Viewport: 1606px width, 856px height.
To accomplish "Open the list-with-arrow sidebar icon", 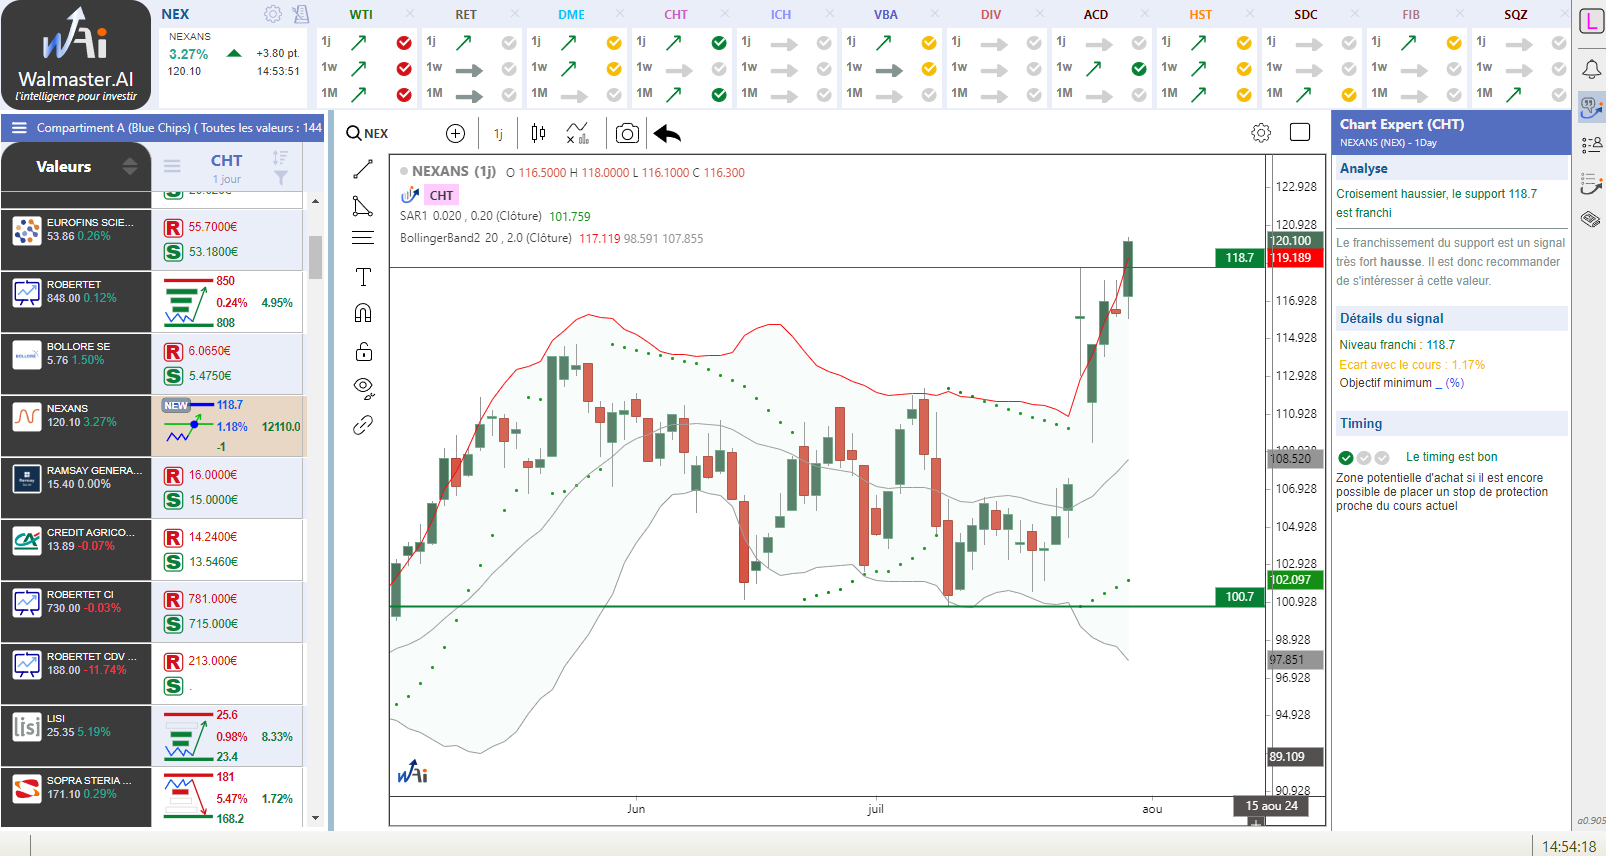I will (1591, 183).
